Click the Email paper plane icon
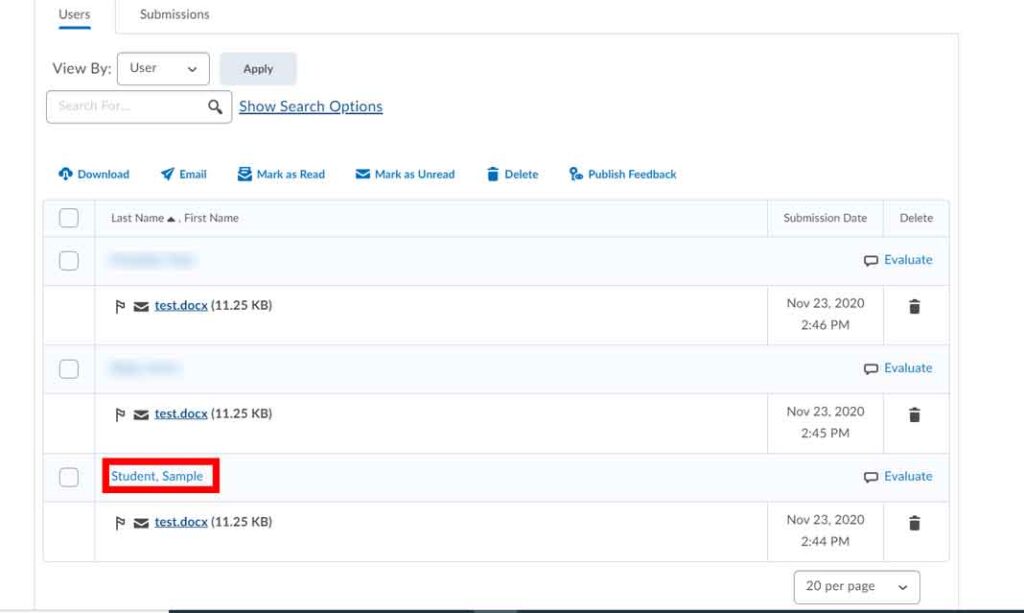1024x613 pixels. 168,174
